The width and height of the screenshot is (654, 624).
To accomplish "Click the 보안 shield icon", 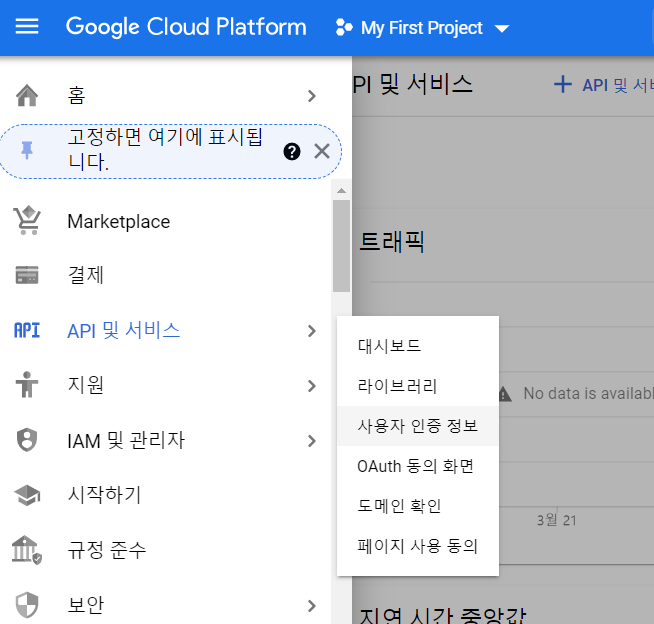I will coord(27,605).
